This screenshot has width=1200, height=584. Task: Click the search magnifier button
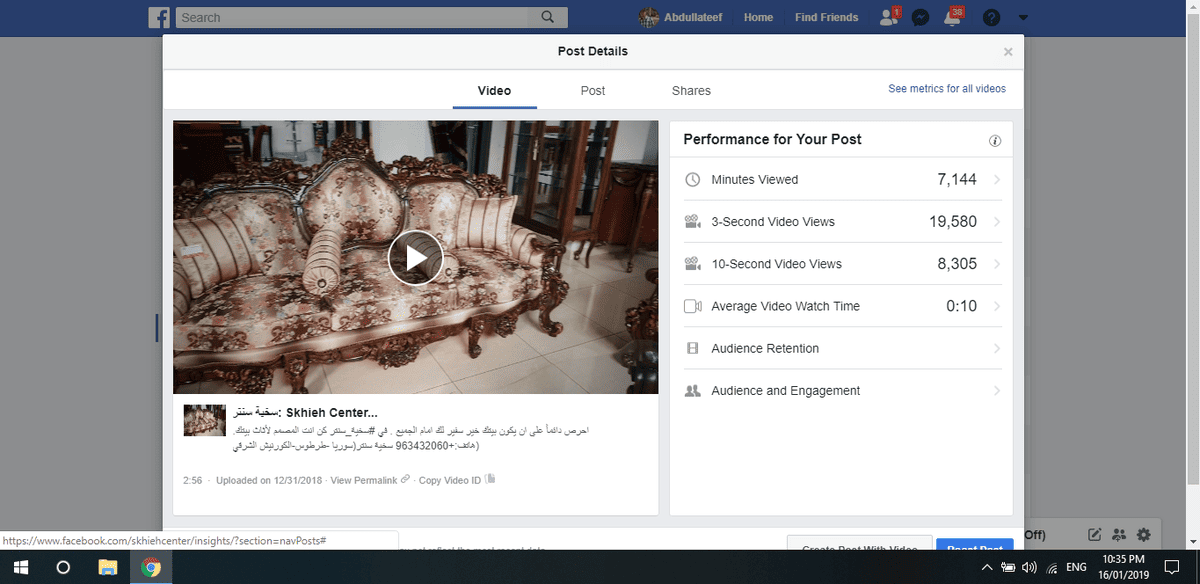(547, 17)
